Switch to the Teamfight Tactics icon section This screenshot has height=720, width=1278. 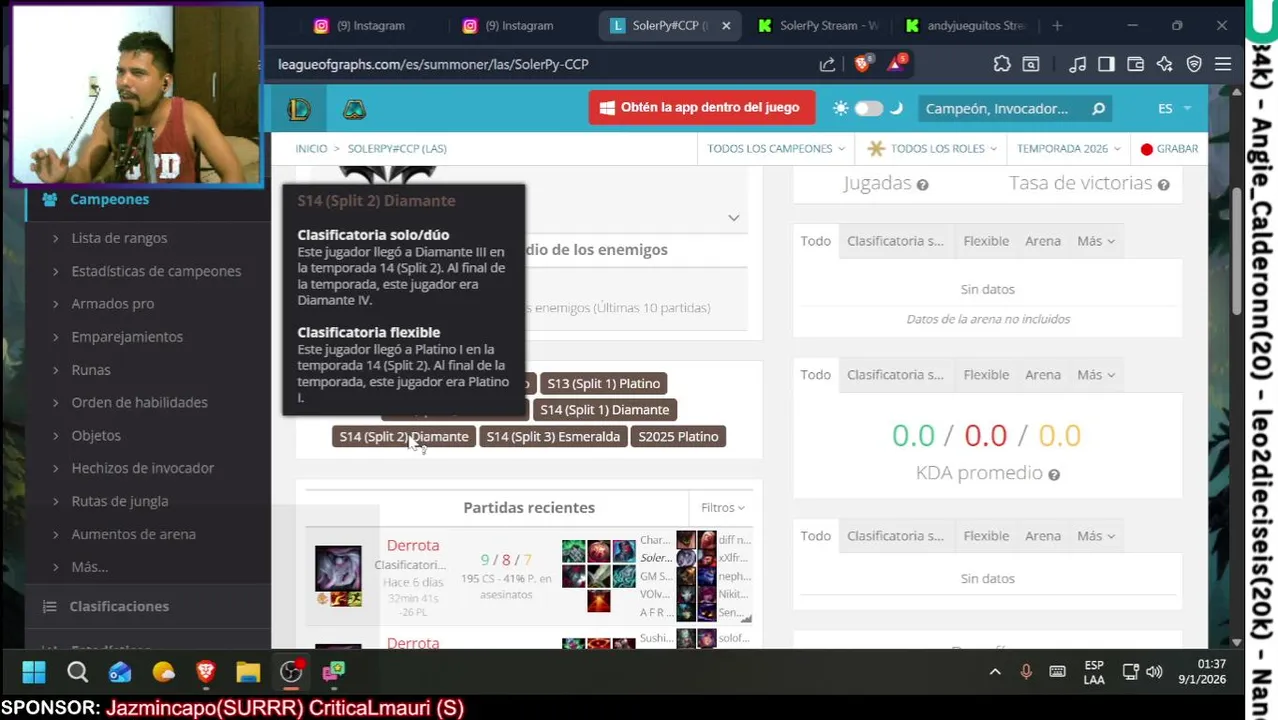point(354,109)
